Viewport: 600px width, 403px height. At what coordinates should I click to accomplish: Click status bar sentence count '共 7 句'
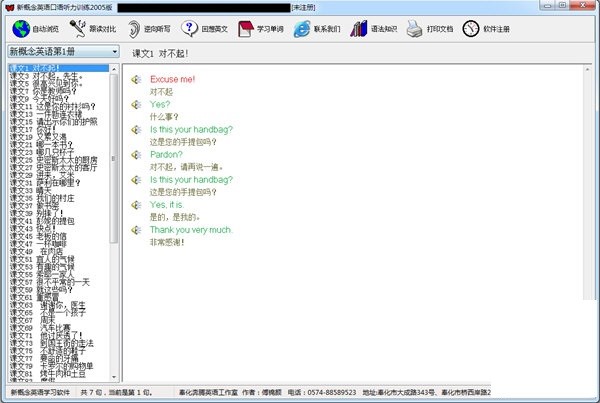click(x=91, y=392)
